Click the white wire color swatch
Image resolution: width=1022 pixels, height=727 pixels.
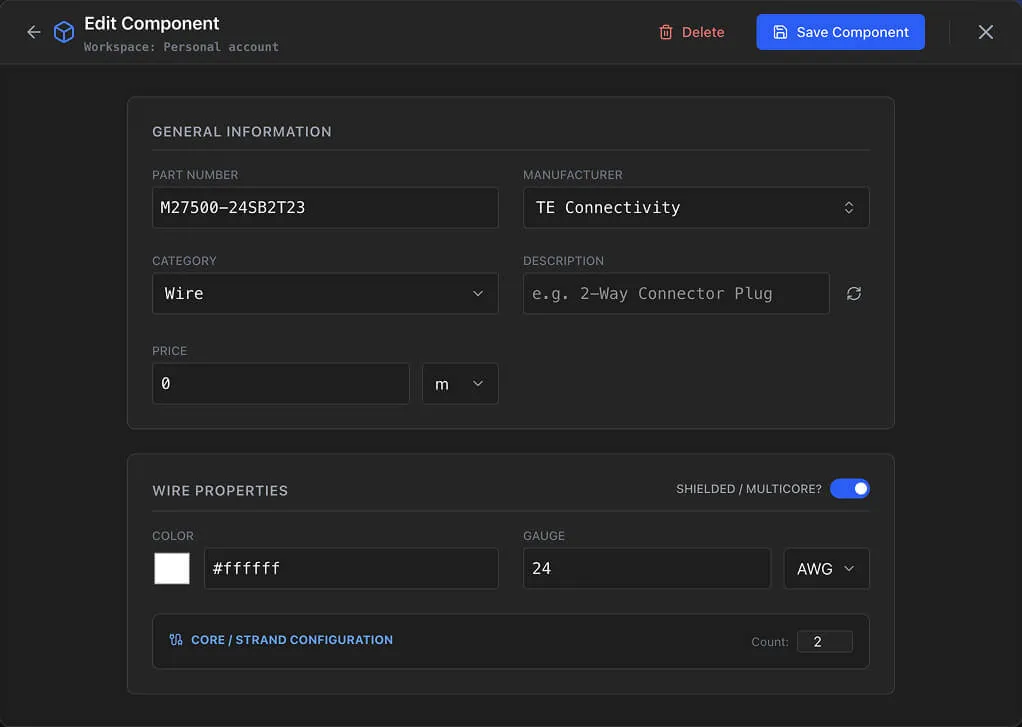172,568
